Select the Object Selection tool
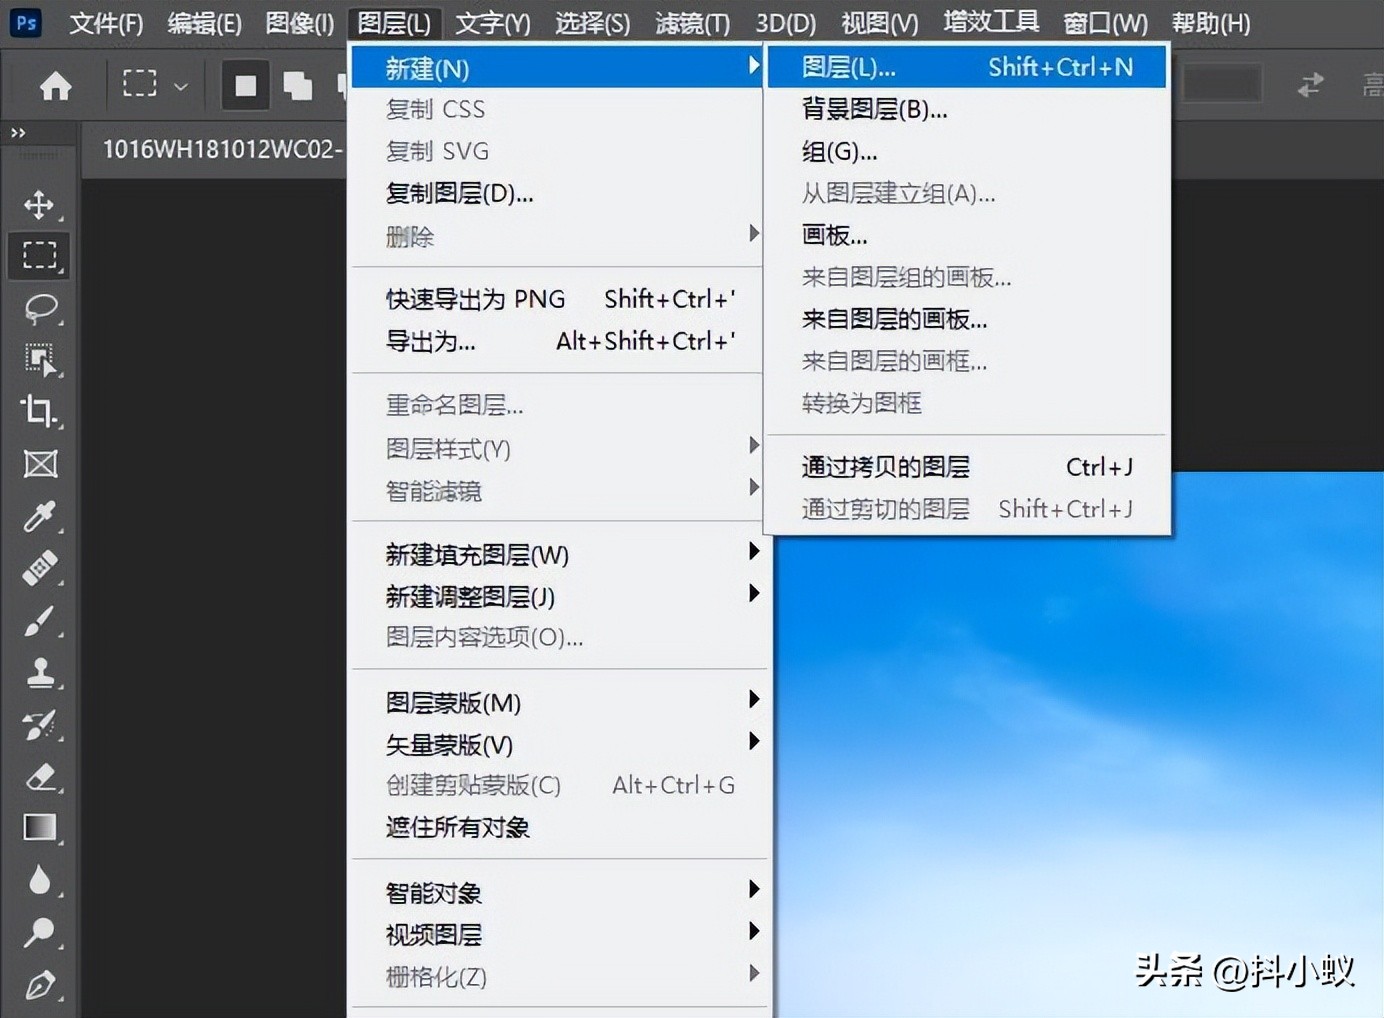 click(x=39, y=360)
